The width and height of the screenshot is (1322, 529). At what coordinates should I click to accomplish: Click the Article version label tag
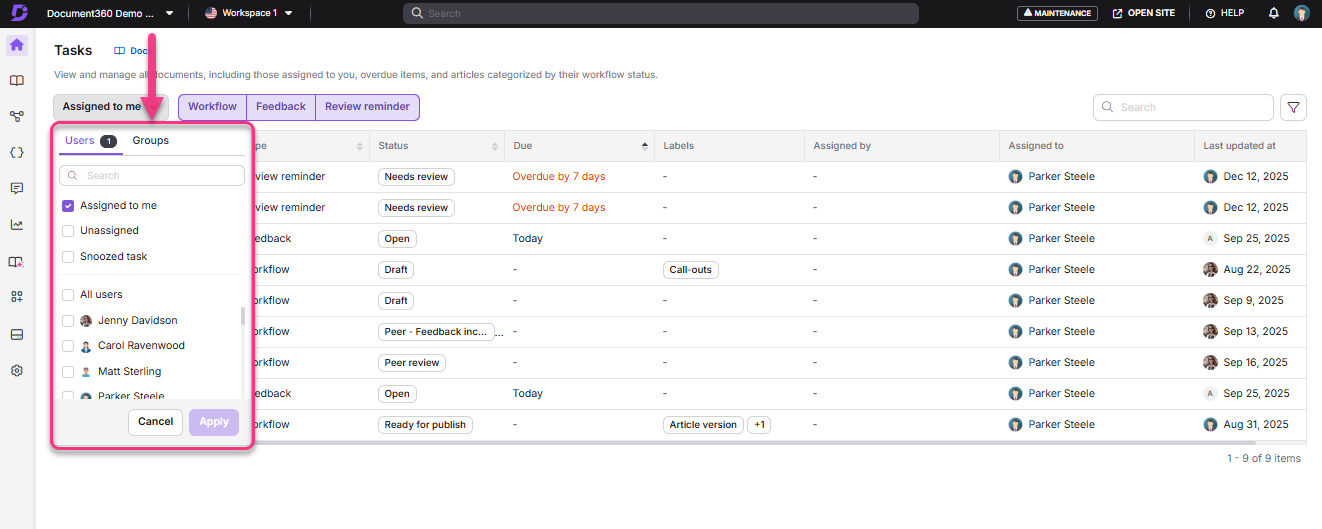(x=703, y=424)
